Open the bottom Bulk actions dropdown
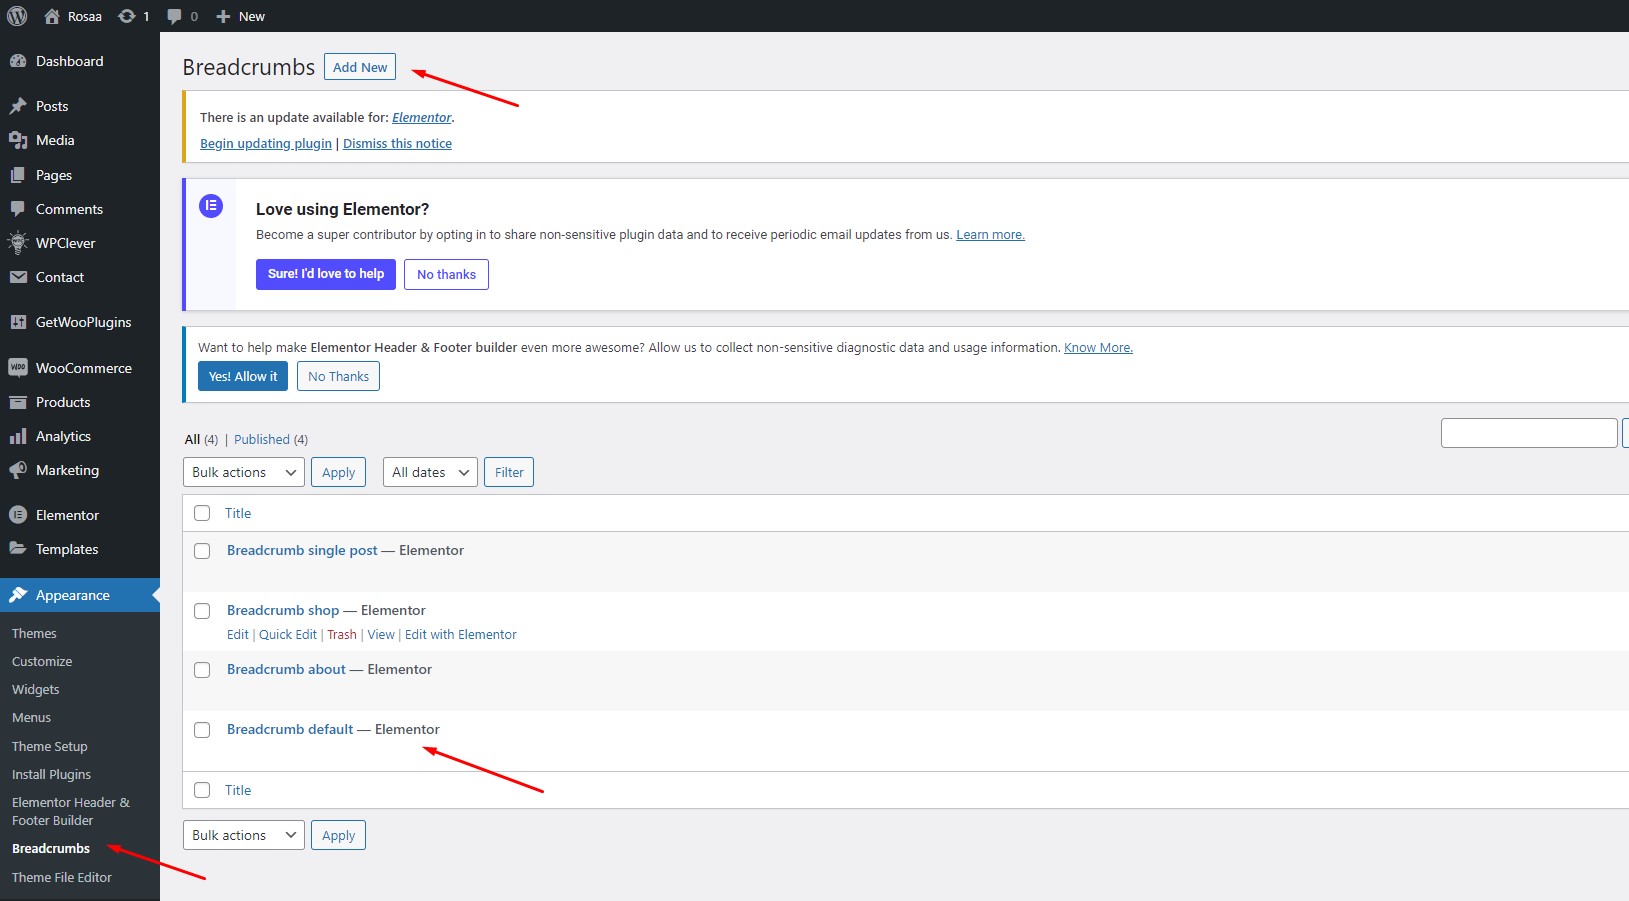Screen dimensions: 1629x901 (x=244, y=835)
